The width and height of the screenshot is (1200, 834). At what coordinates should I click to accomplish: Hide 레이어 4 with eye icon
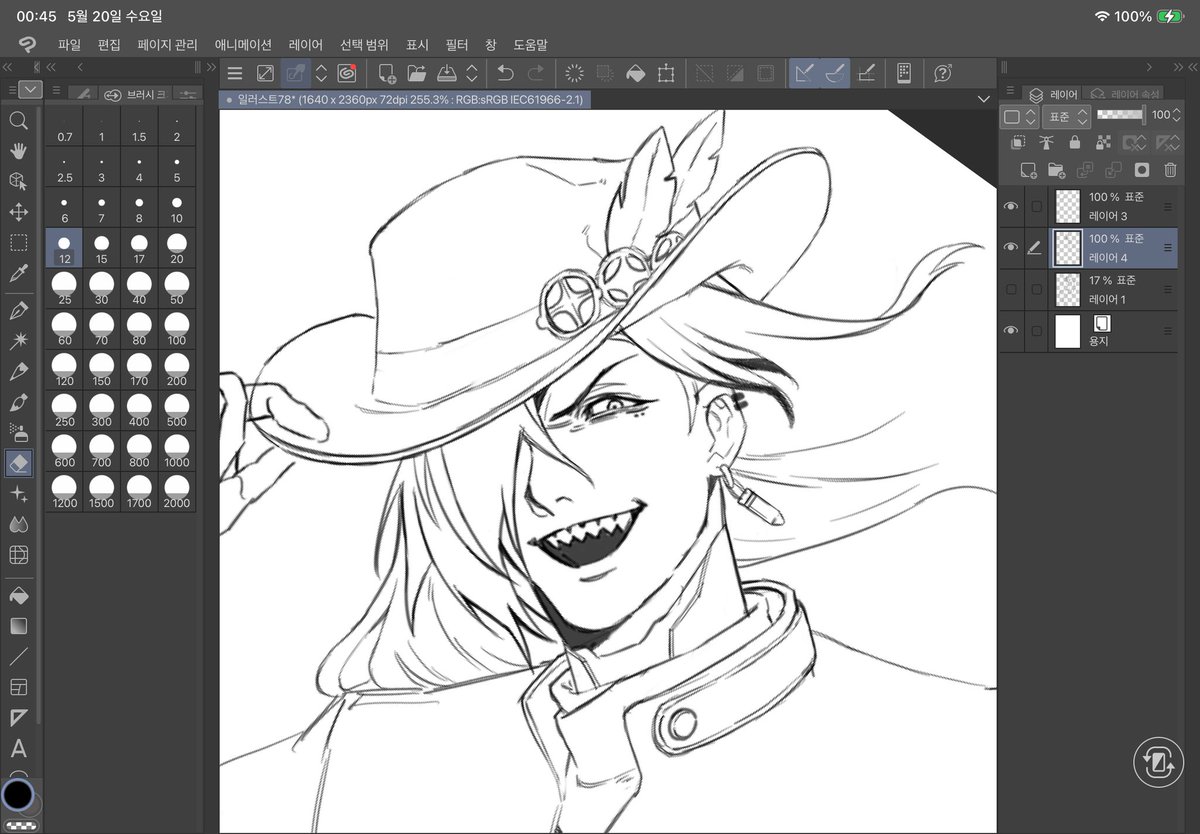point(1011,248)
